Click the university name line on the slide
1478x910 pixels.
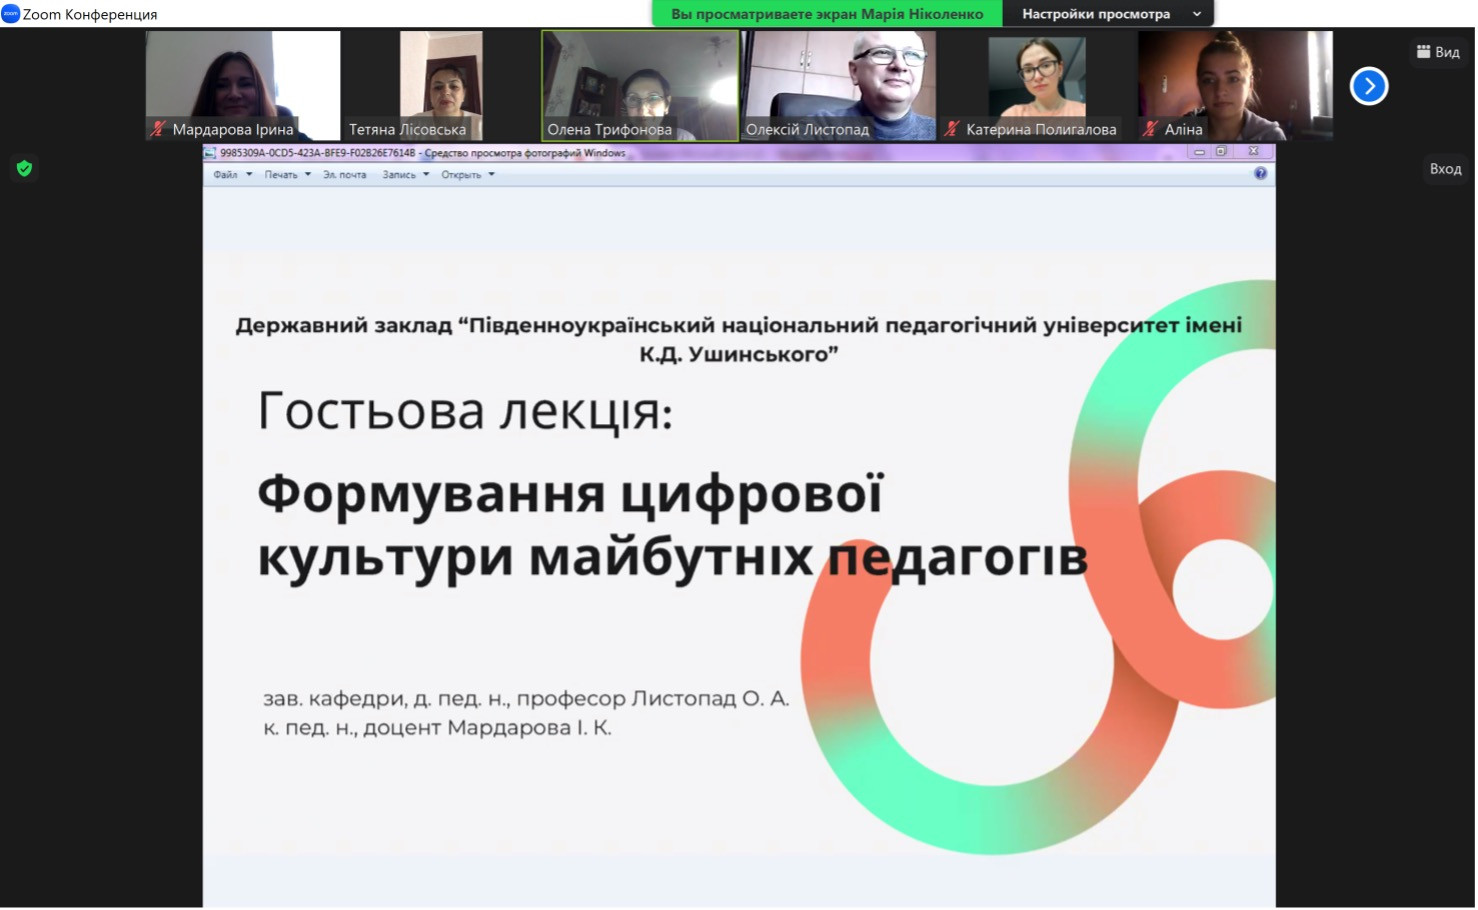(x=739, y=325)
